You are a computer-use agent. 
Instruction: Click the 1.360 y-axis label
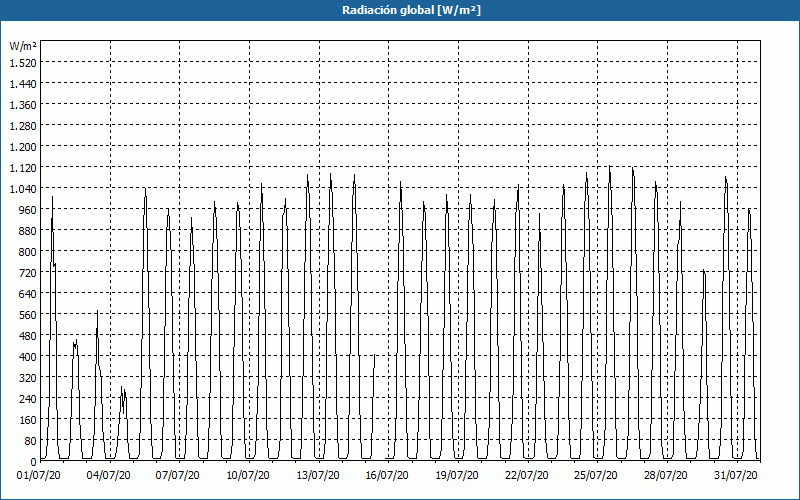pos(23,105)
